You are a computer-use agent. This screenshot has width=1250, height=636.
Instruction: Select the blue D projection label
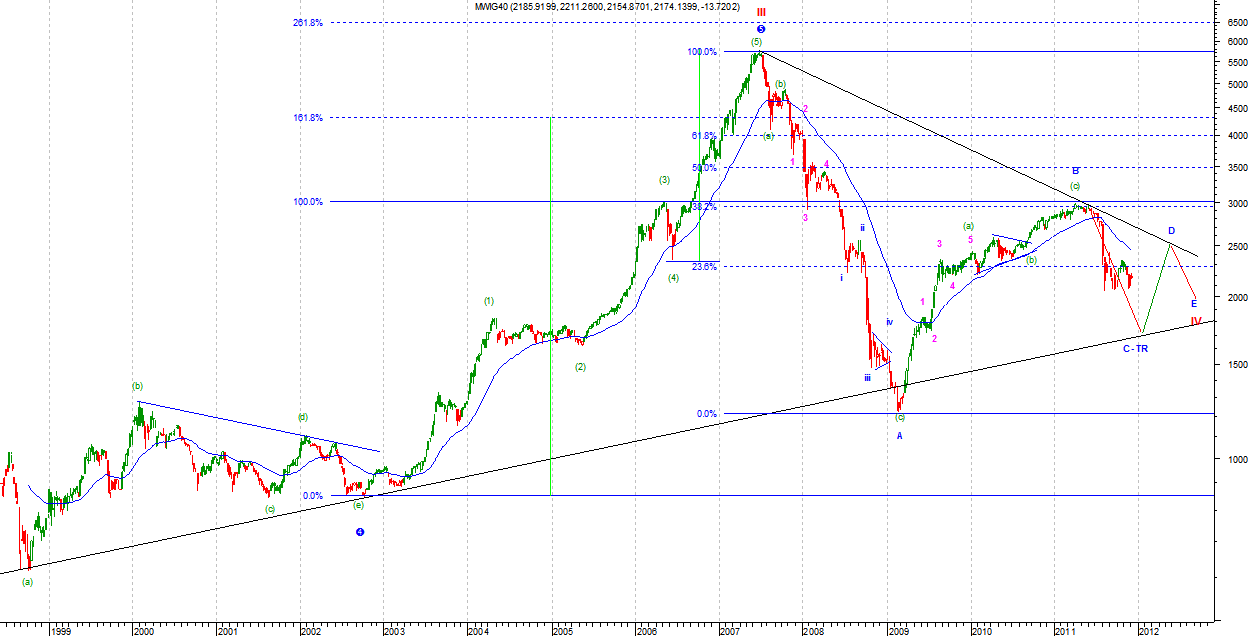pos(1171,231)
